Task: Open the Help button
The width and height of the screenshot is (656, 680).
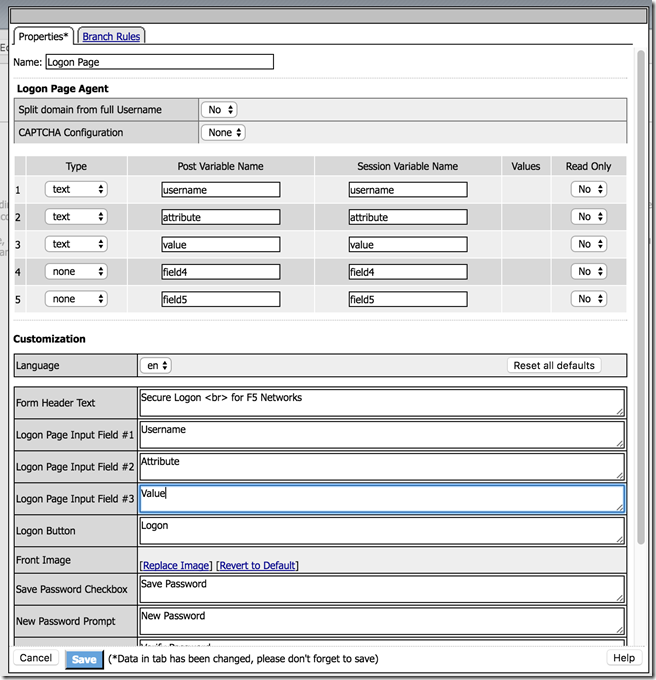Action: coord(623,658)
